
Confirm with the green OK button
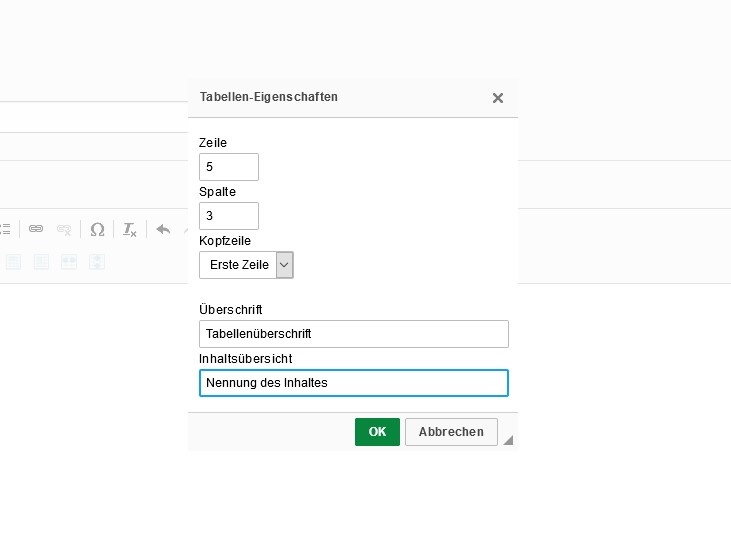pyautogui.click(x=377, y=432)
